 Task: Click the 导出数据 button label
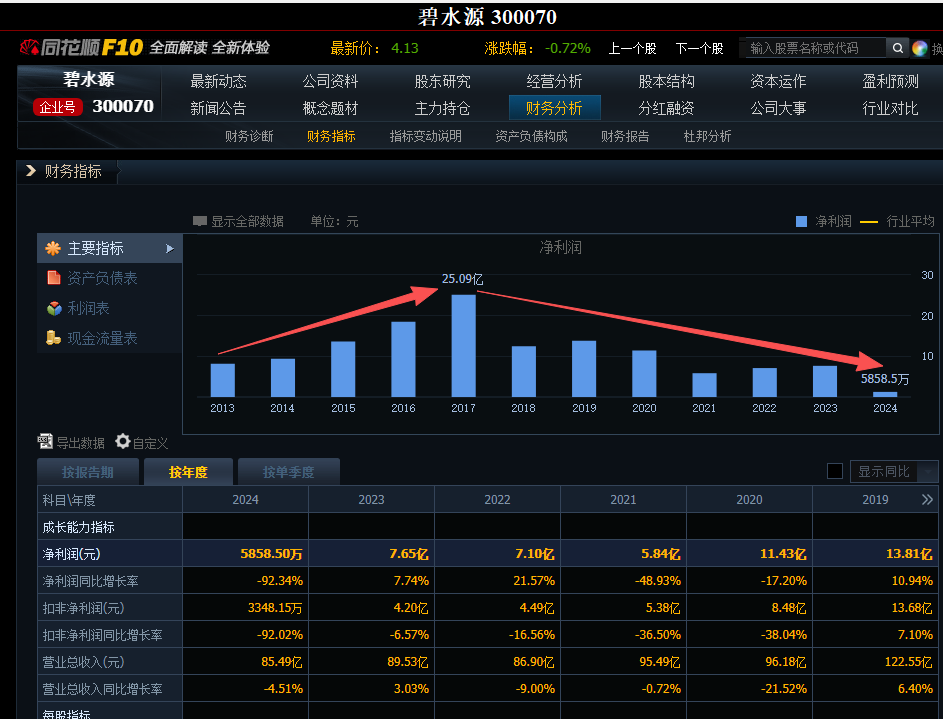coord(81,443)
